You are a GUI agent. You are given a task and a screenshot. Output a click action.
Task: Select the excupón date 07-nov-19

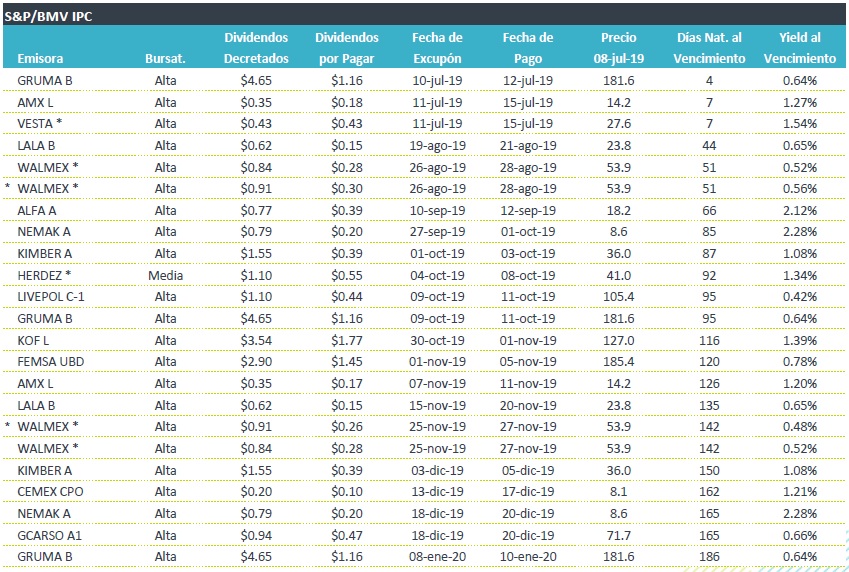coord(437,384)
